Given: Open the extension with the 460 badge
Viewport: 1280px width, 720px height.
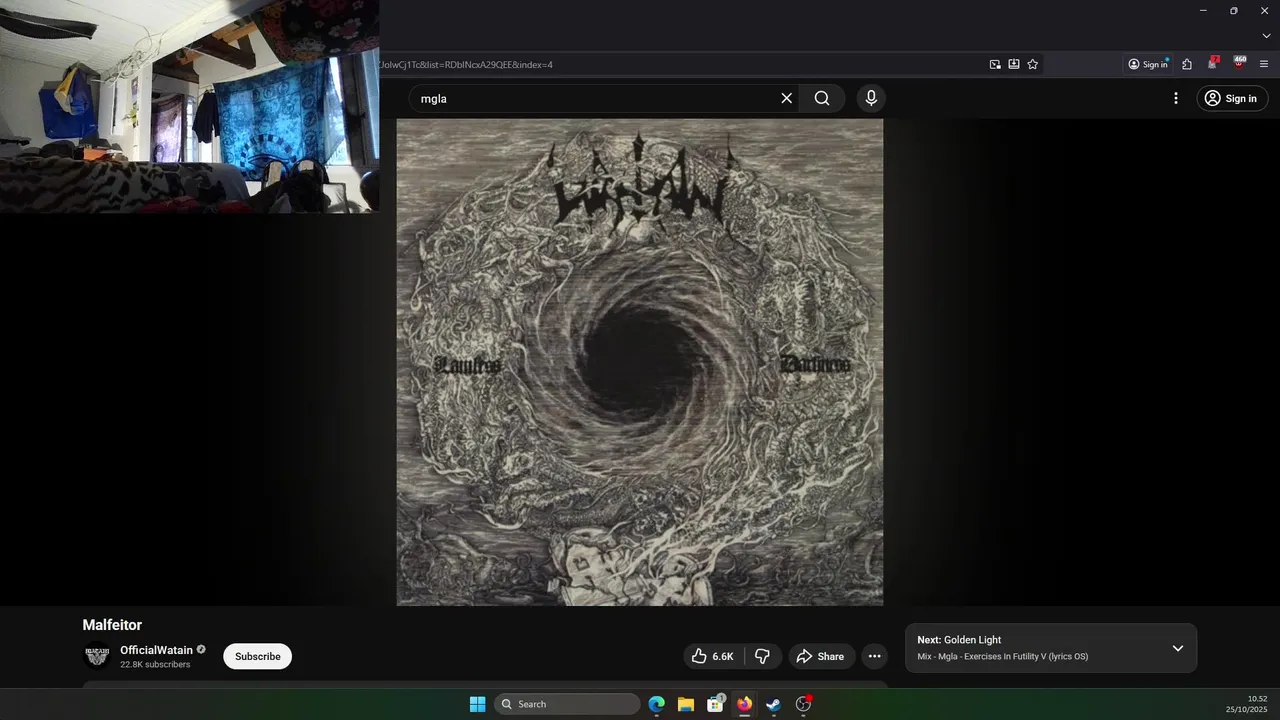Looking at the screenshot, I should 1240,63.
